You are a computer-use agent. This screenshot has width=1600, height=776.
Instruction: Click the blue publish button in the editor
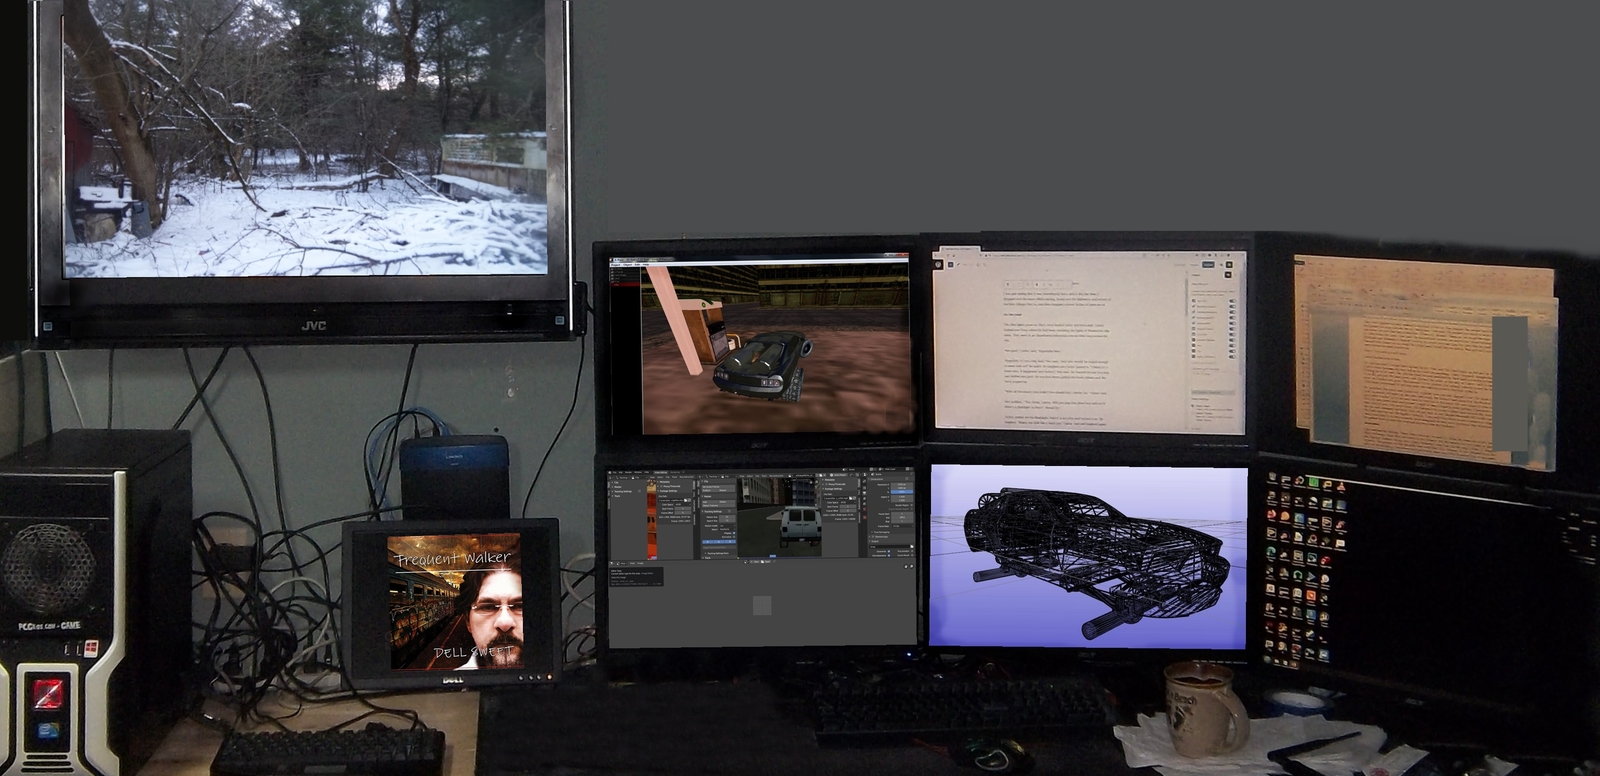(x=1208, y=265)
